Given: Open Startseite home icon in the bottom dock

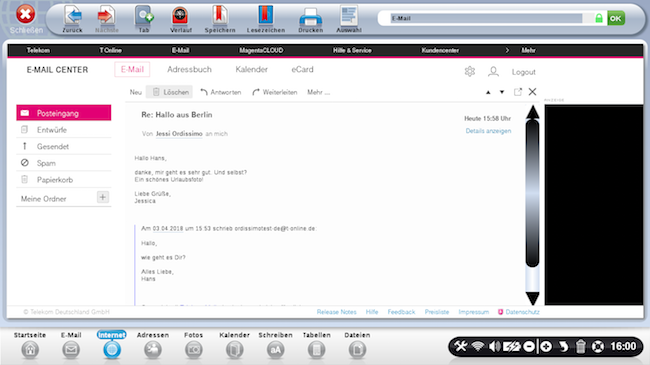Looking at the screenshot, I should click(x=30, y=350).
